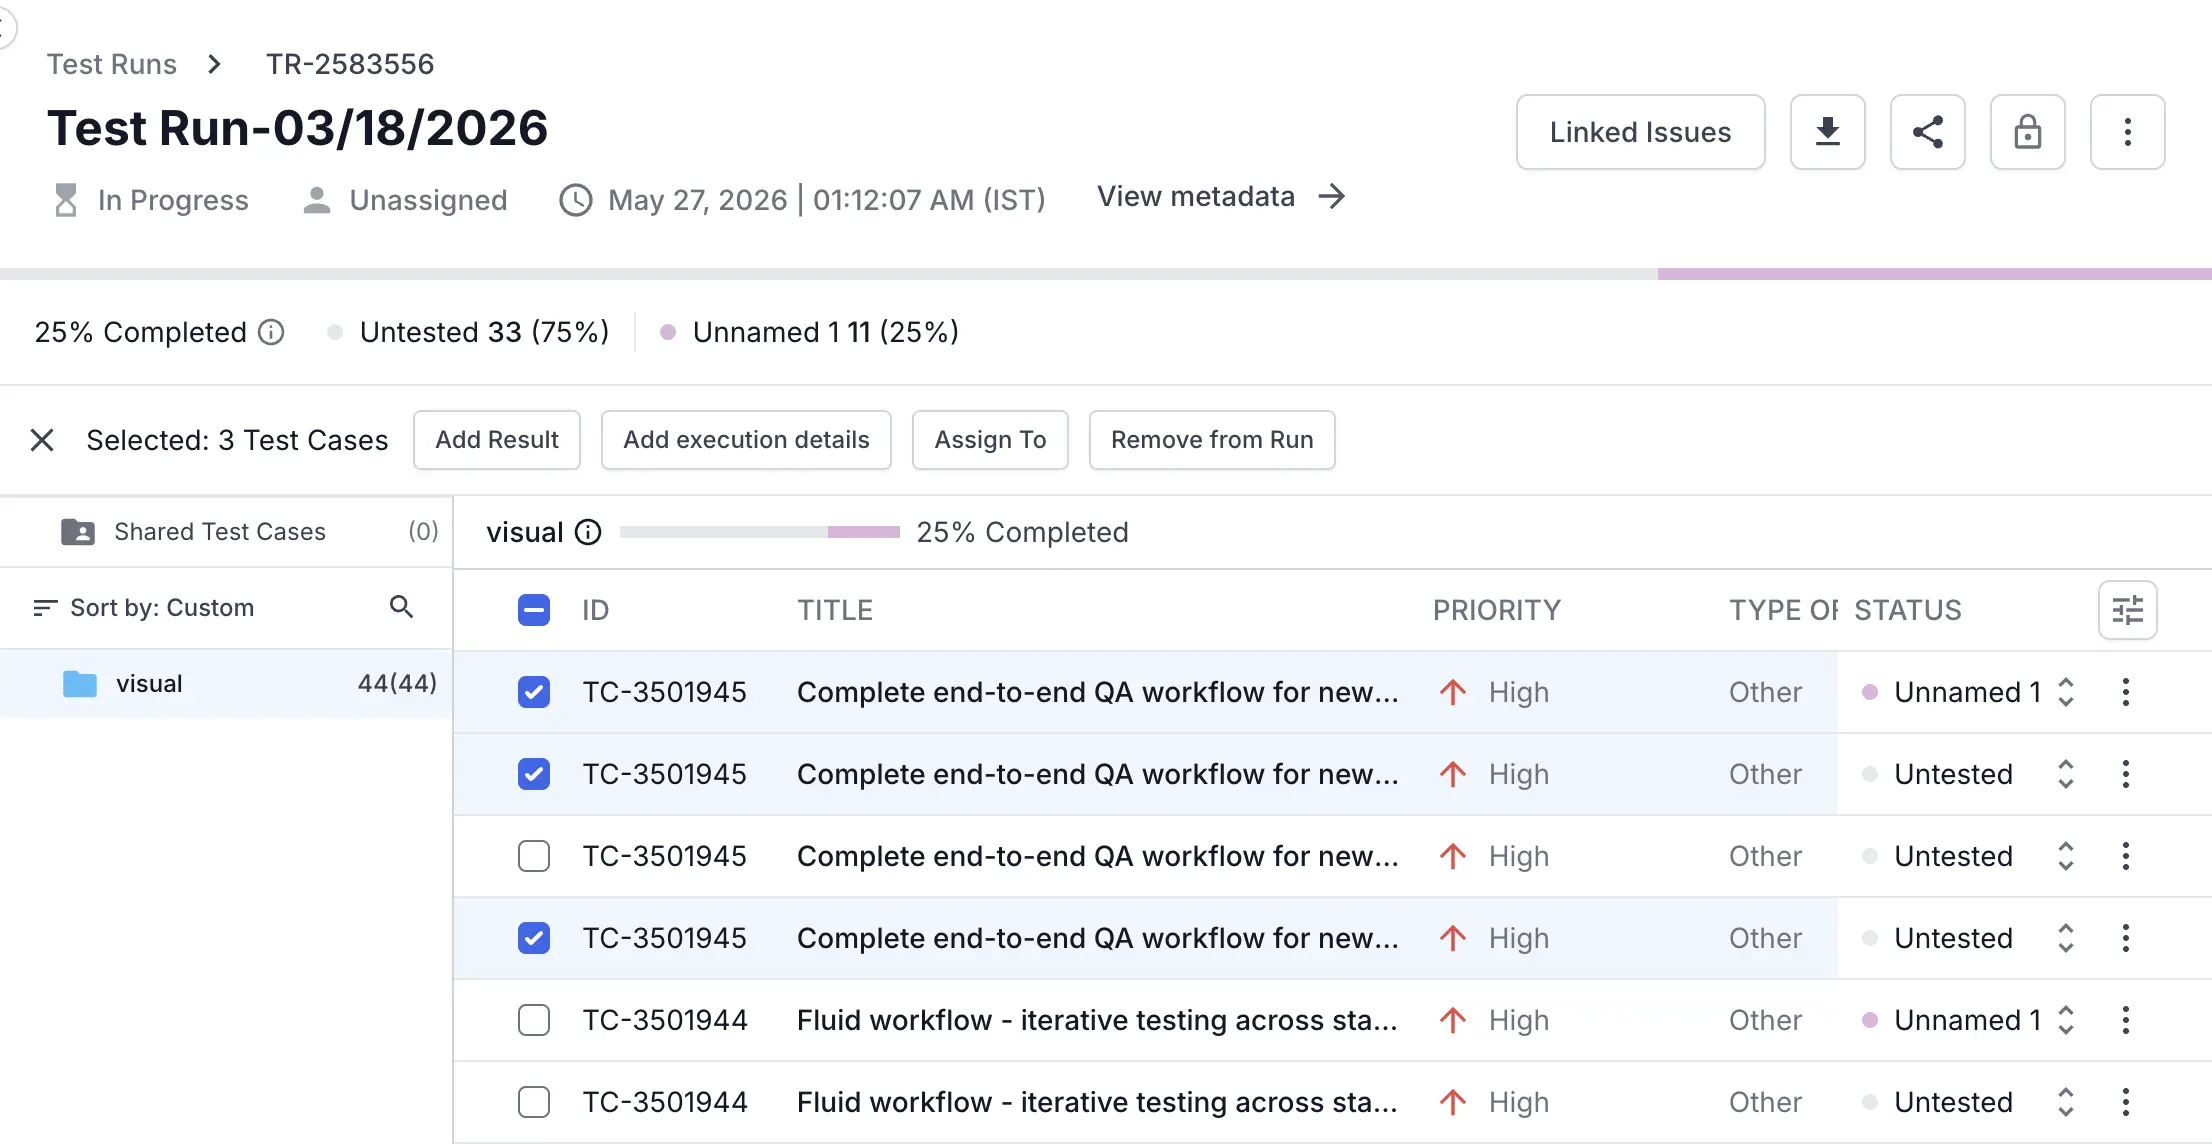Open kebab menu for TC-3501945 Unnamed 1 row
2212x1144 pixels.
[2126, 692]
